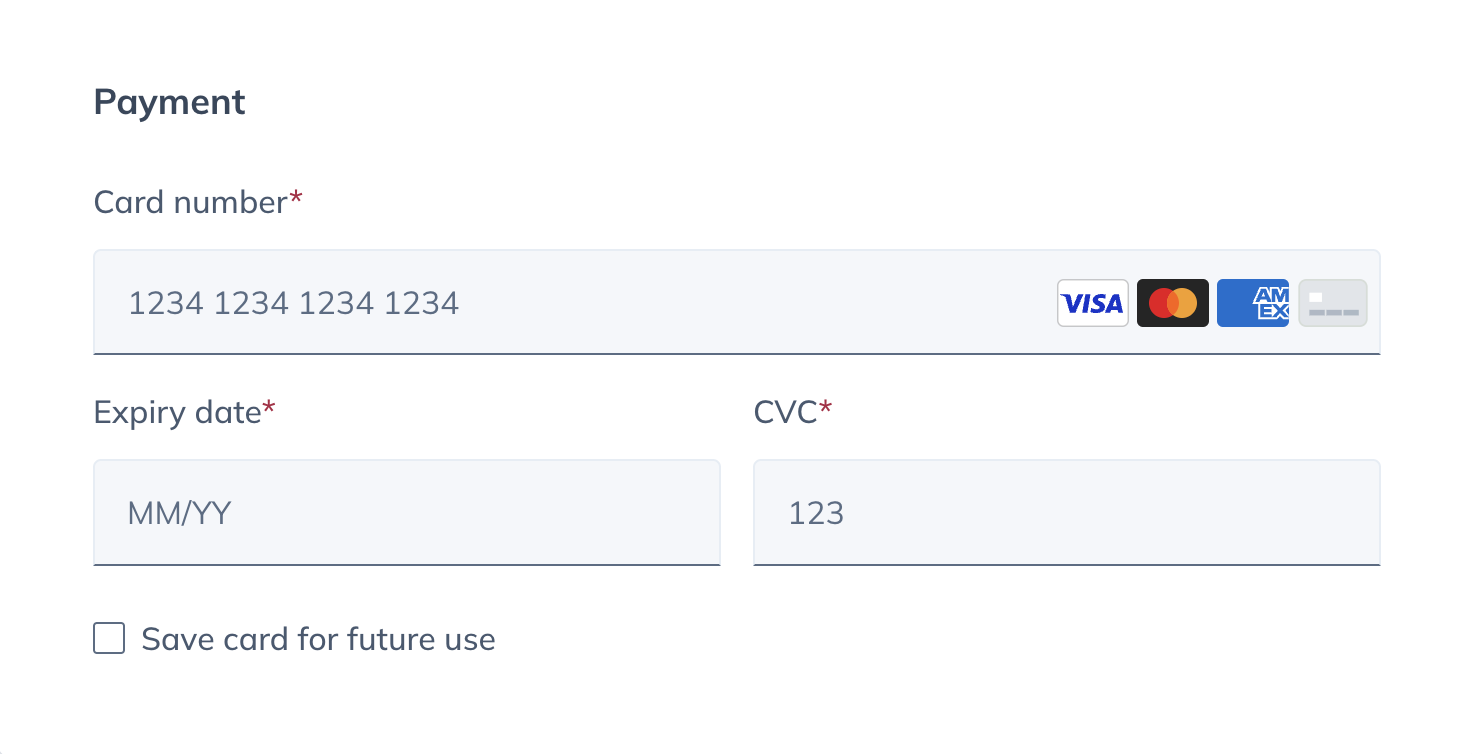Click the MM/YY placeholder text
1472x754 pixels.
click(x=179, y=514)
